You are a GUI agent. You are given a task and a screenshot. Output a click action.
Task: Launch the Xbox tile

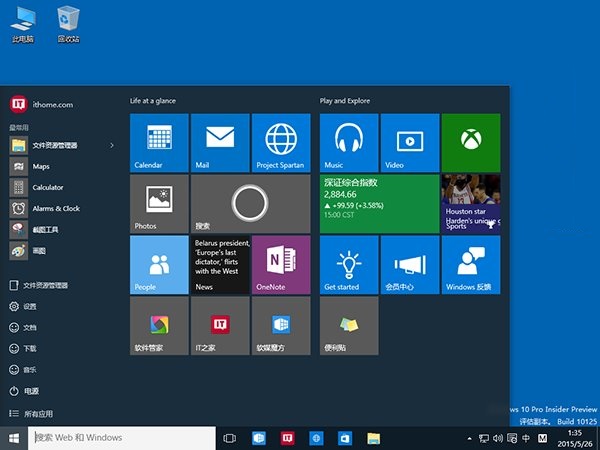471,142
